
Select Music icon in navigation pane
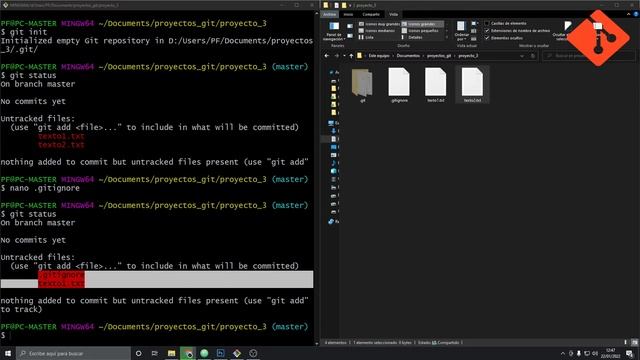pyautogui.click(x=334, y=163)
